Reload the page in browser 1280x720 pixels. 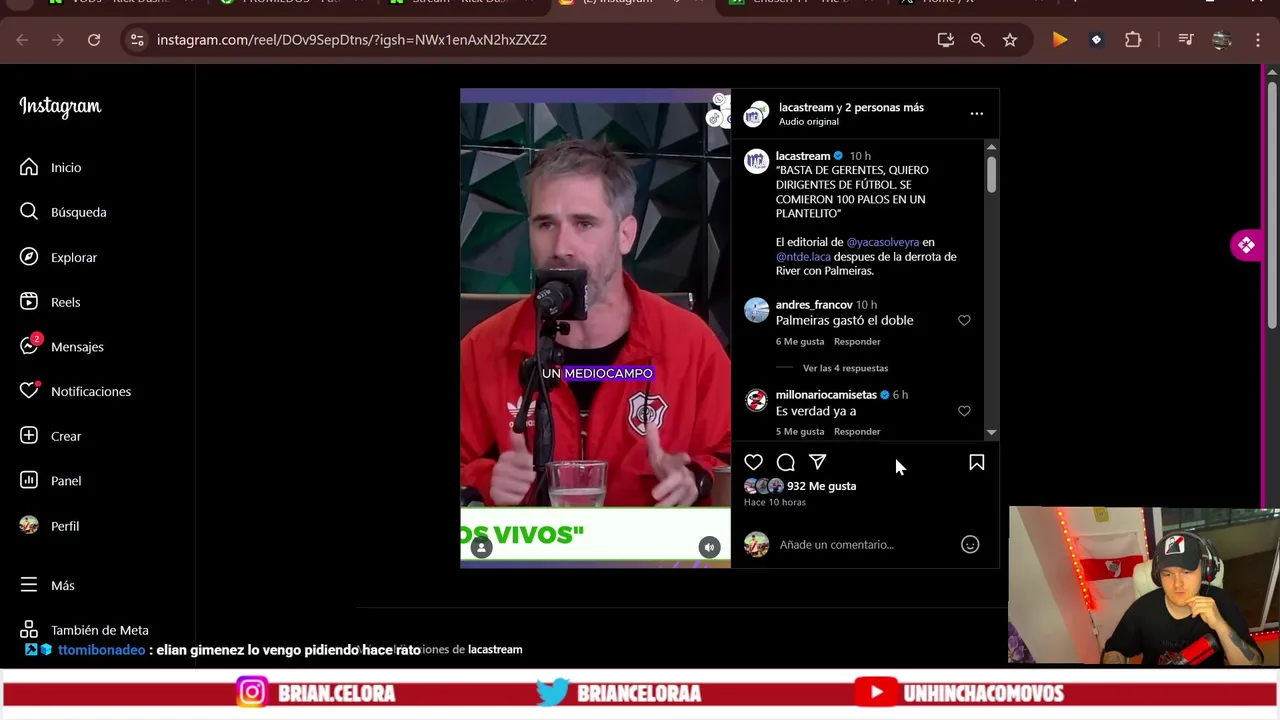(94, 40)
